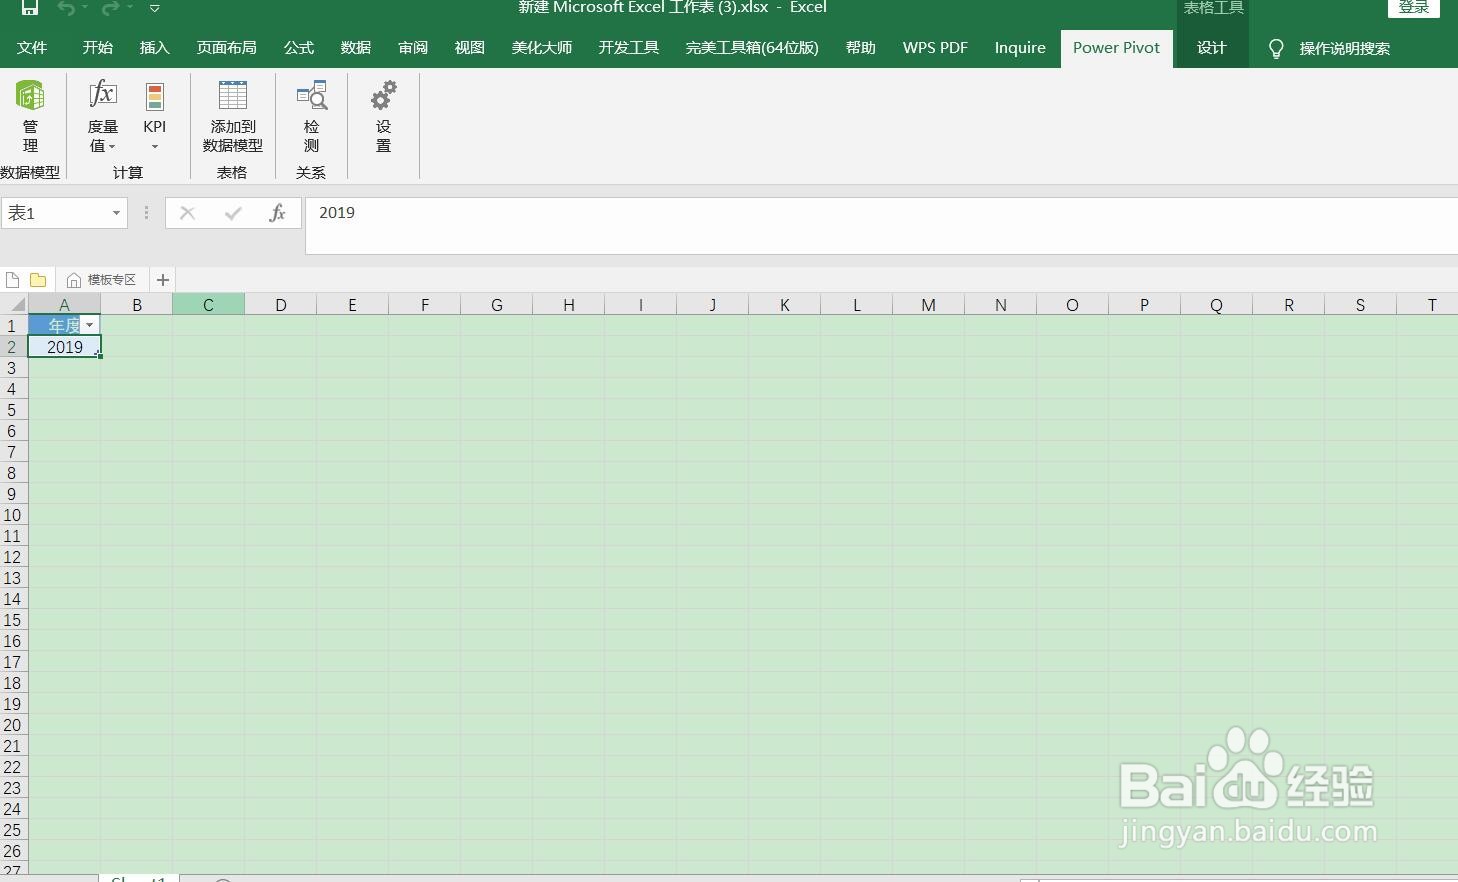Click the confirm checkmark in formula bar
This screenshot has width=1458, height=882.
pyautogui.click(x=233, y=213)
